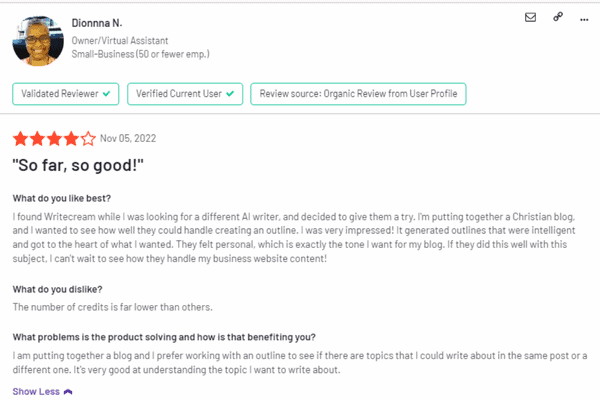Click the second rating star

coord(38,138)
